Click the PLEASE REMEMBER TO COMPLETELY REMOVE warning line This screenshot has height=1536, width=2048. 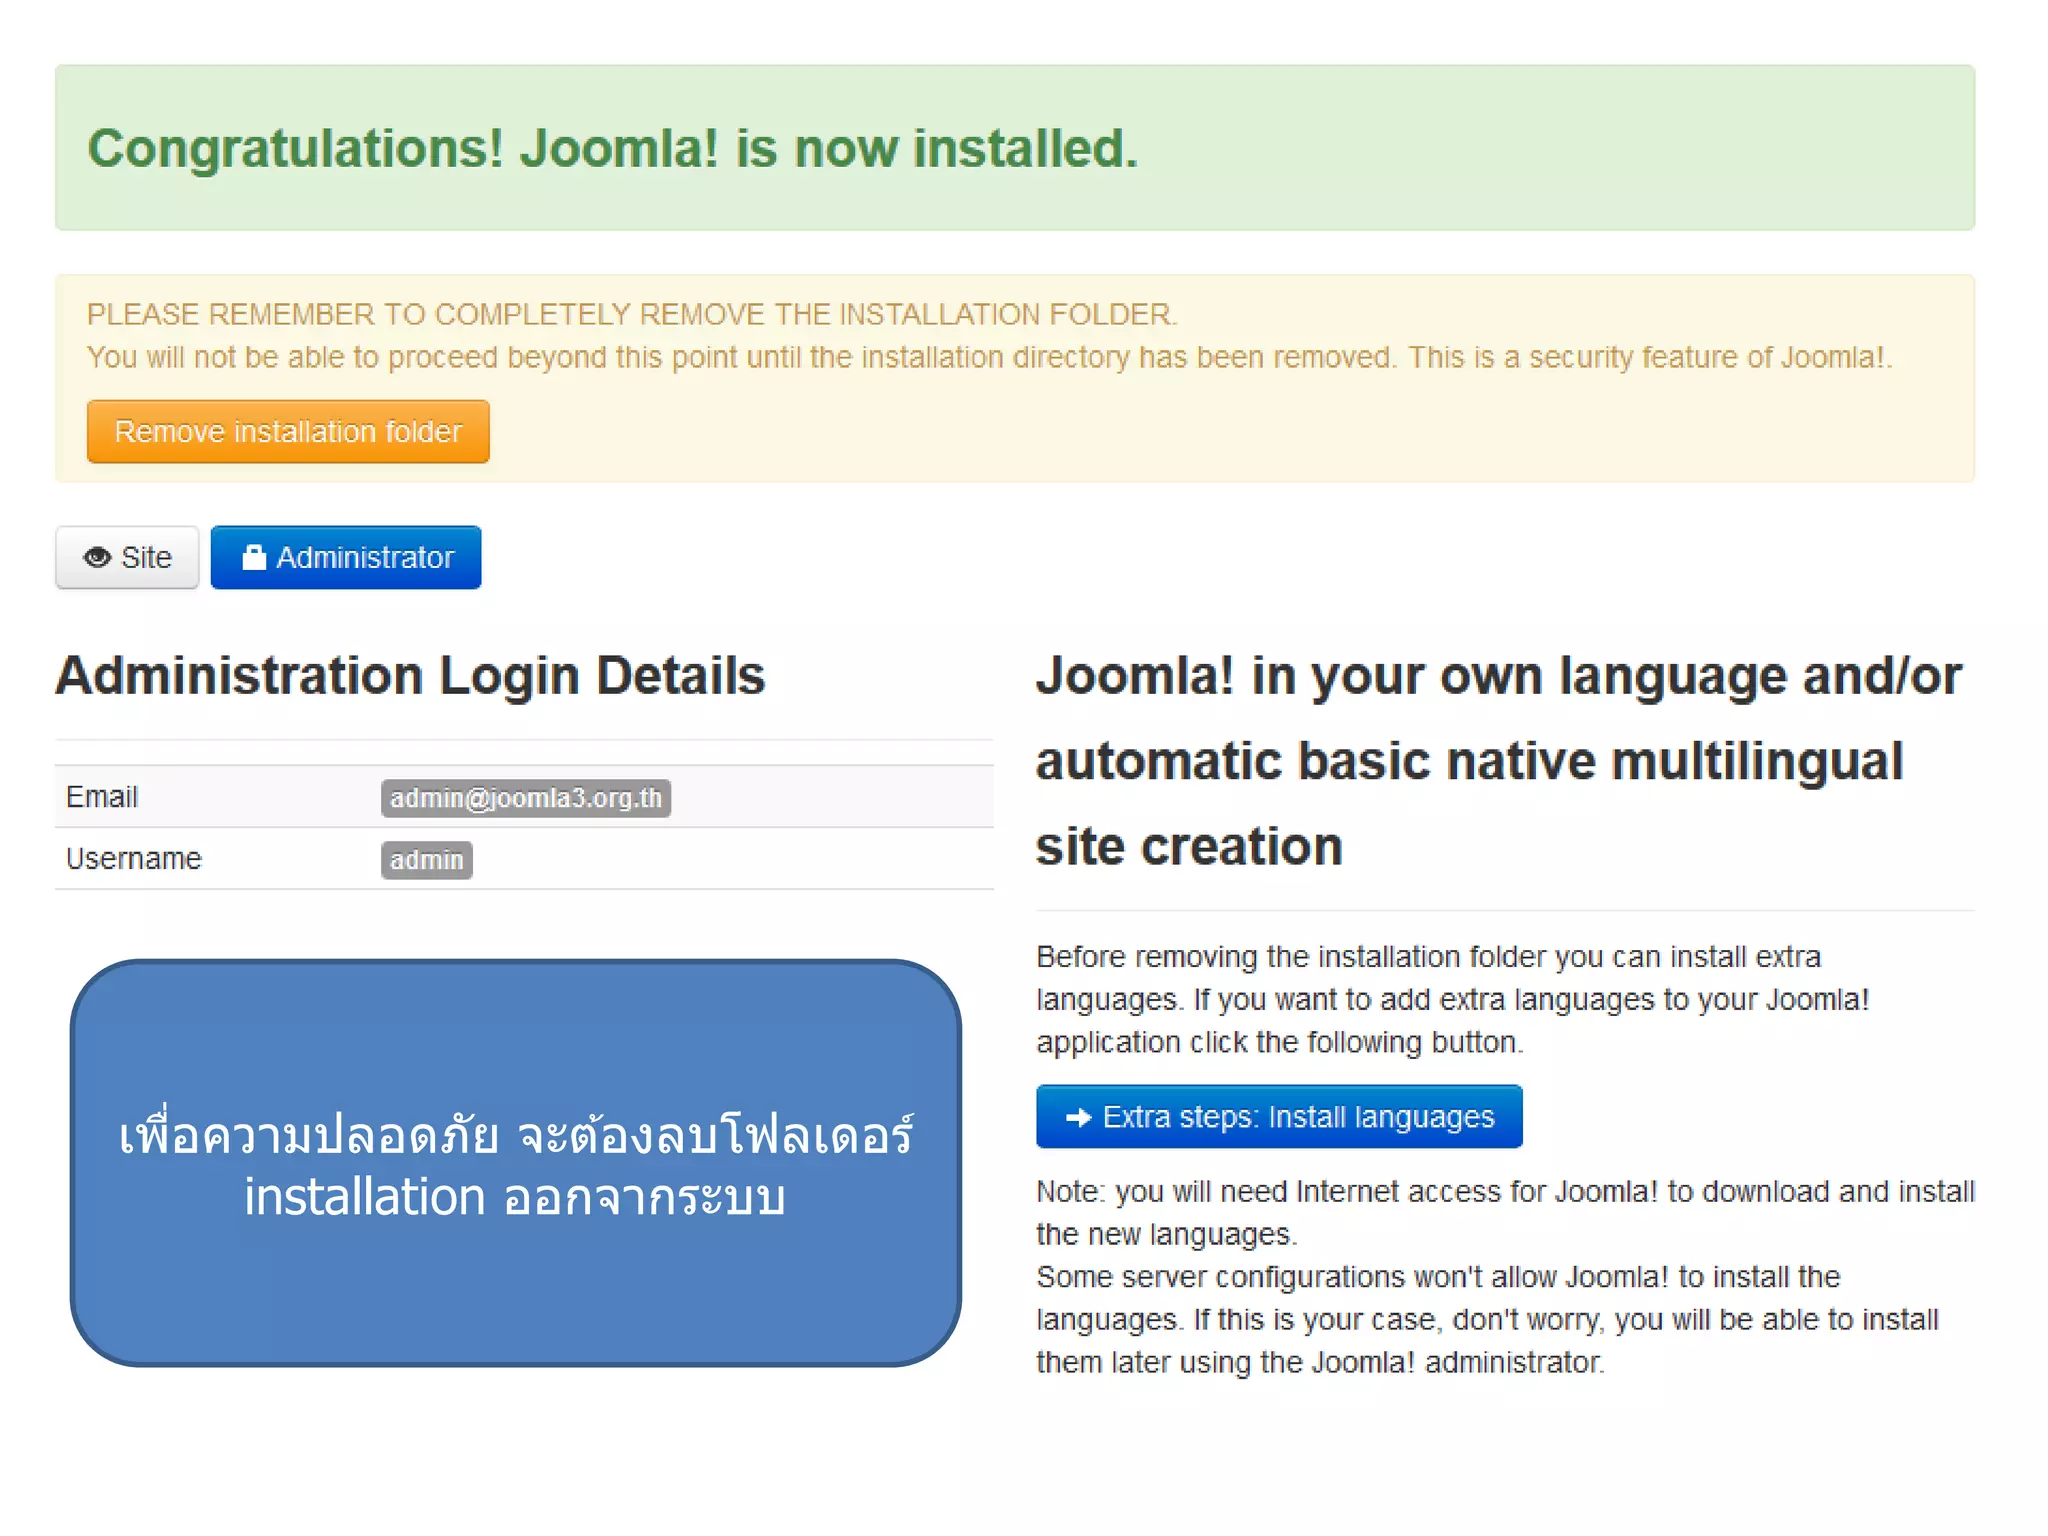coord(632,314)
